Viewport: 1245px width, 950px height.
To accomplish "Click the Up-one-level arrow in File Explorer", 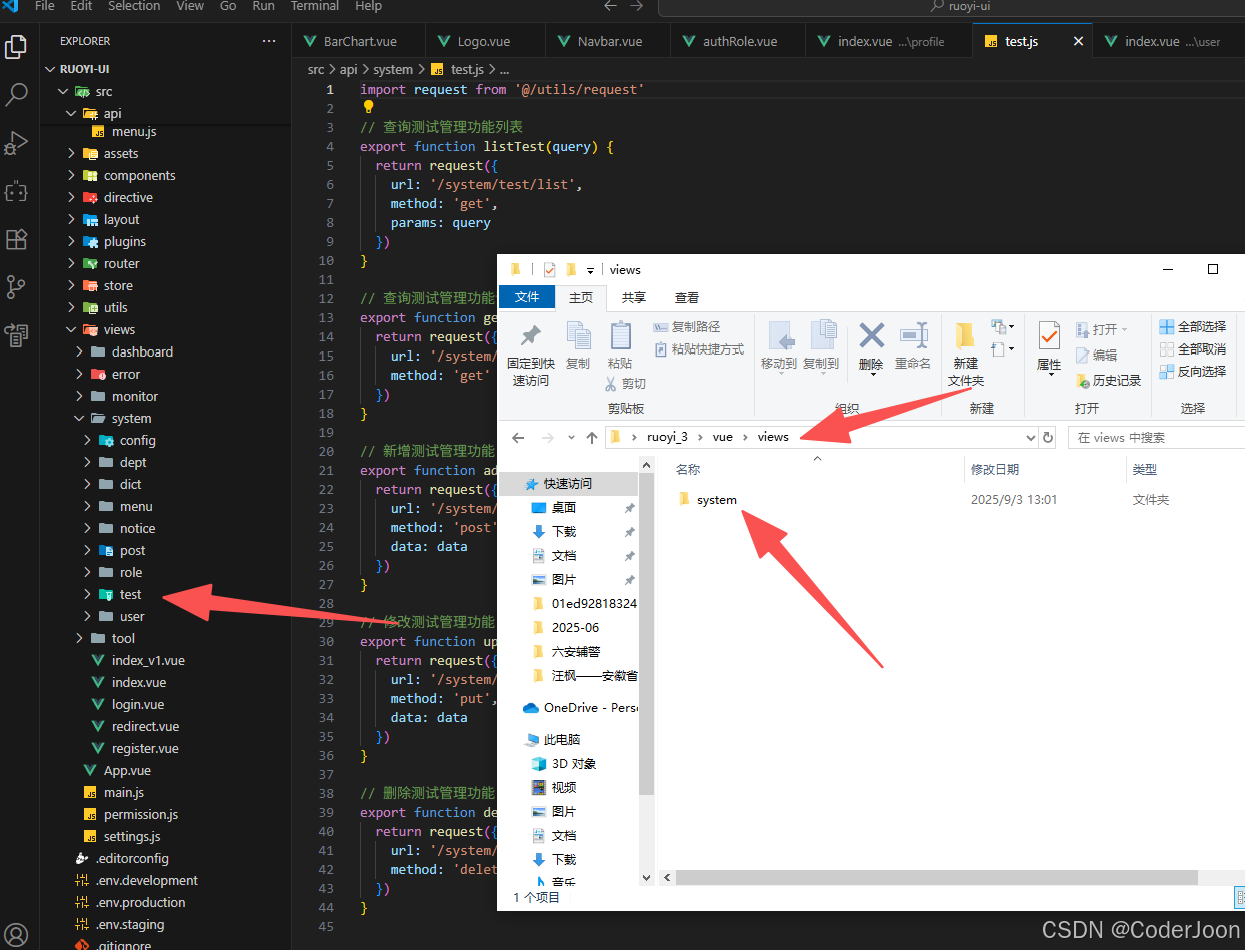I will [x=592, y=438].
